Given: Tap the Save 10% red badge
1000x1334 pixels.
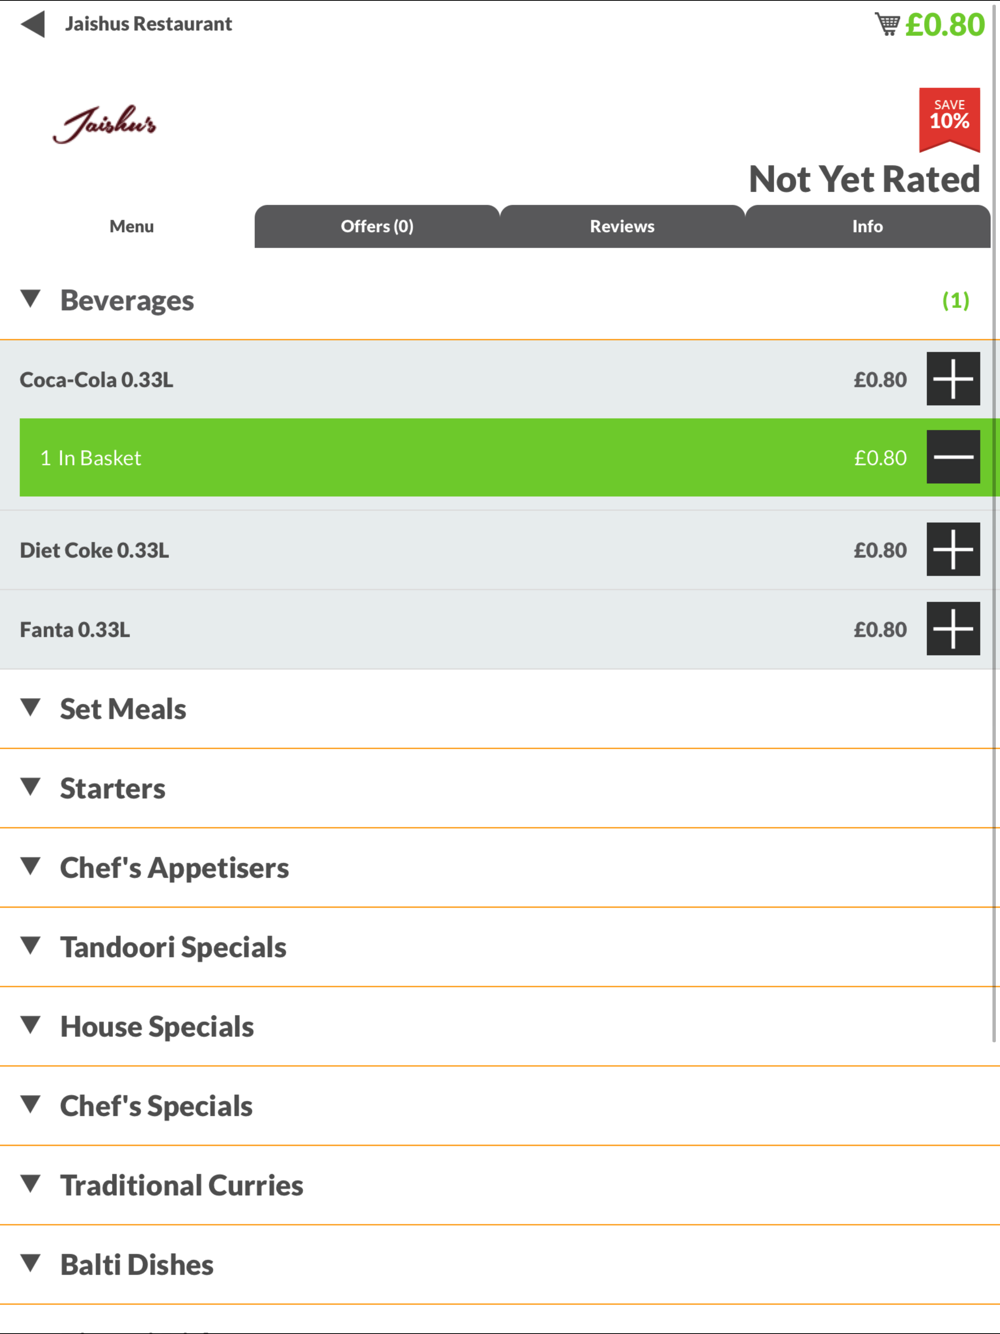Looking at the screenshot, I should 949,120.
